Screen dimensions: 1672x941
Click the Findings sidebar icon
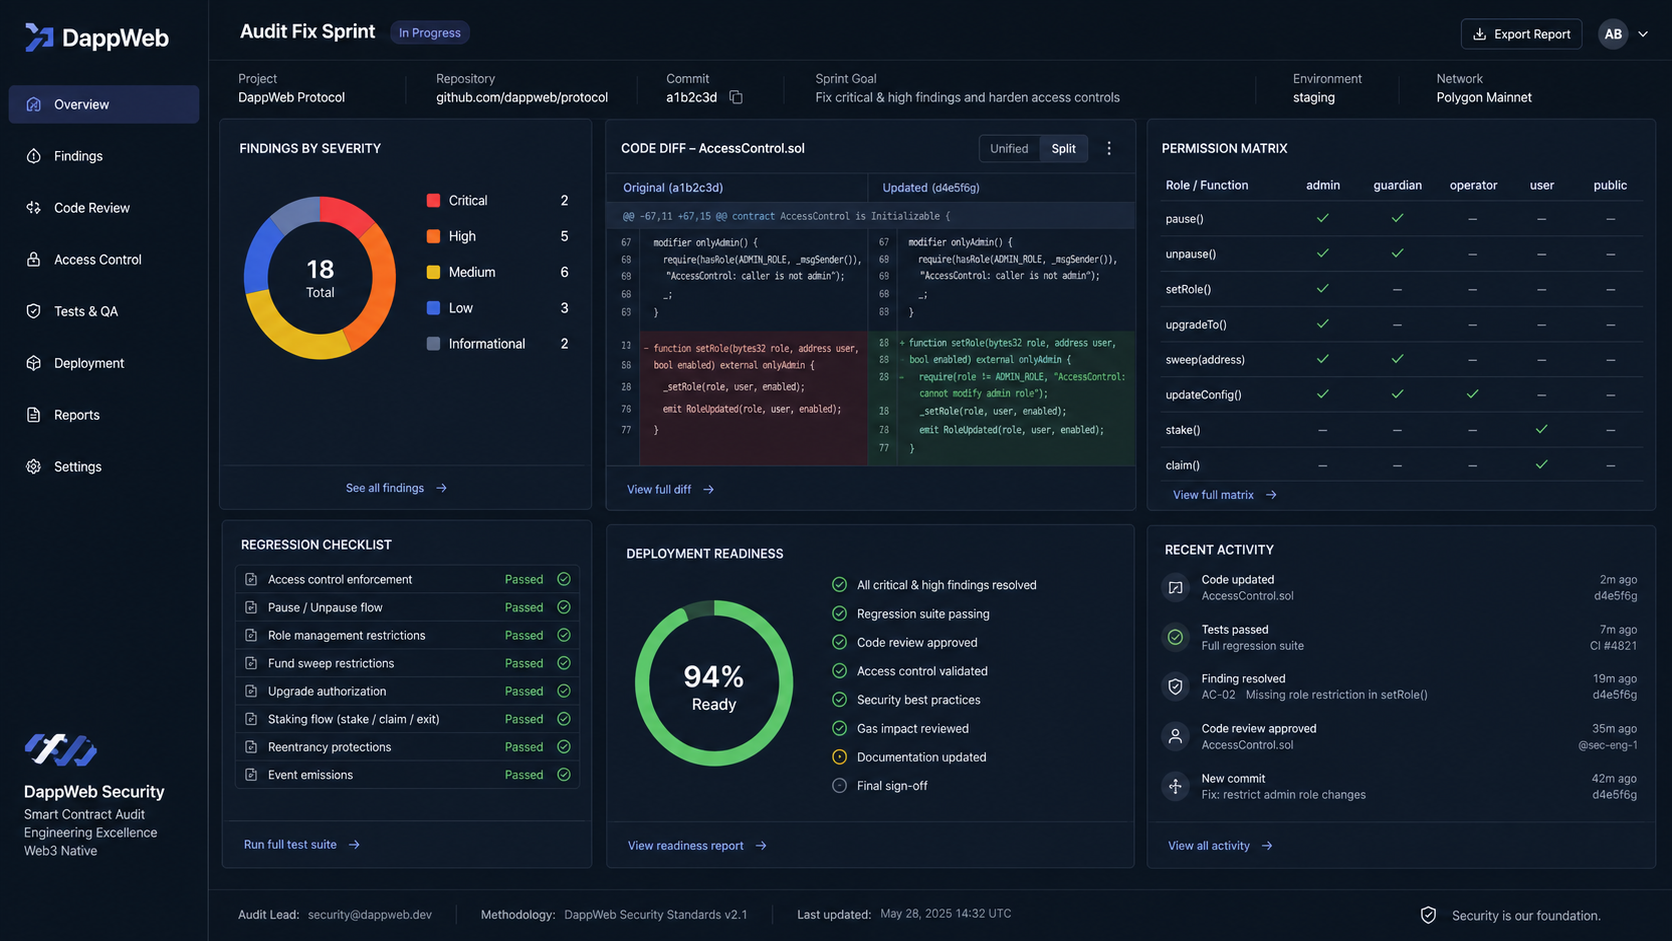tap(34, 156)
